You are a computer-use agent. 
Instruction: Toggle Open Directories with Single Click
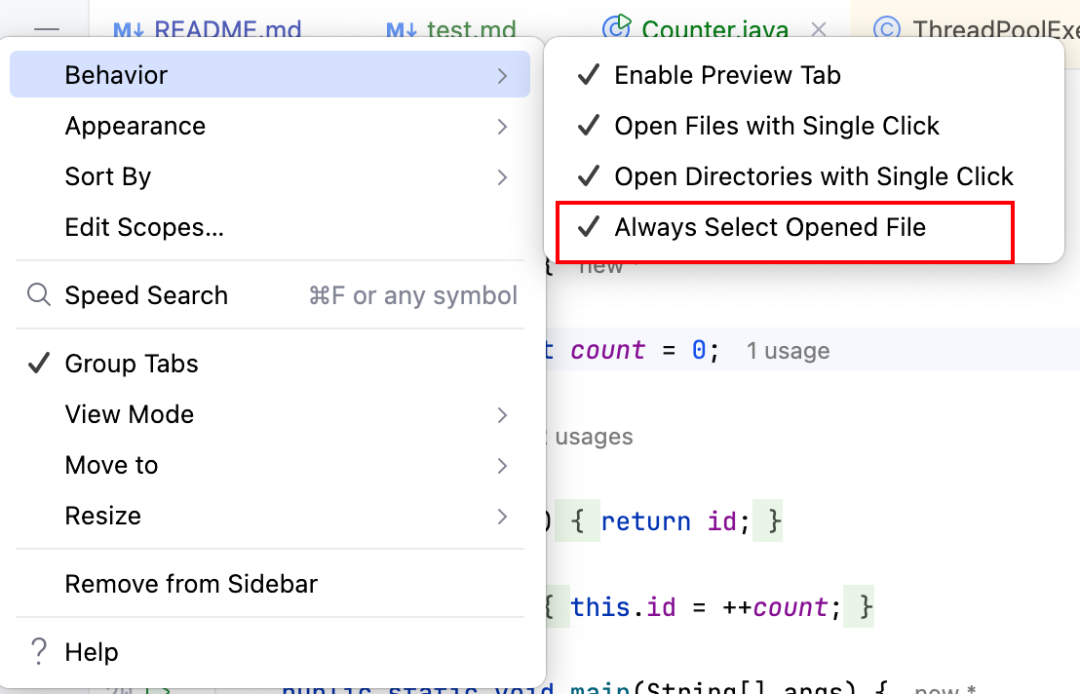point(813,177)
